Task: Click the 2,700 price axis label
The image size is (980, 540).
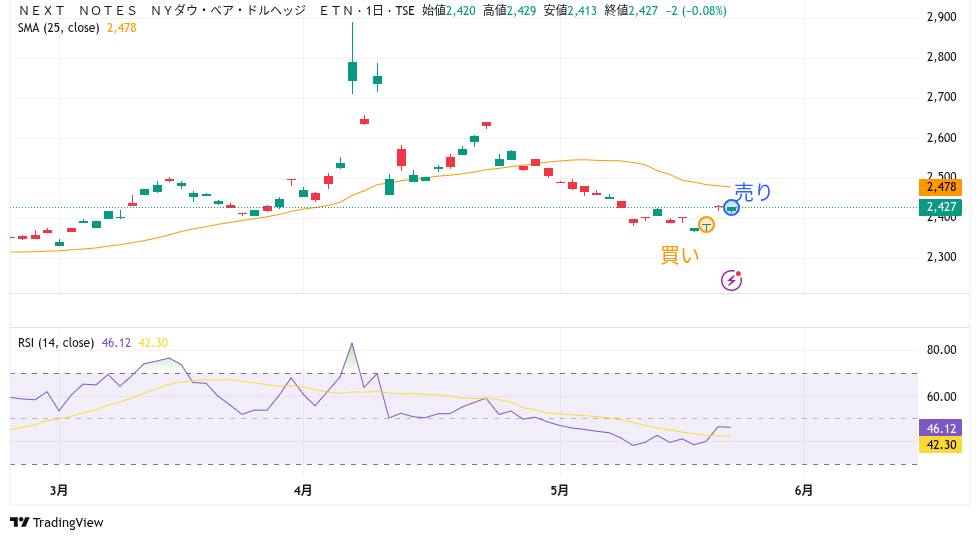Action: point(941,97)
